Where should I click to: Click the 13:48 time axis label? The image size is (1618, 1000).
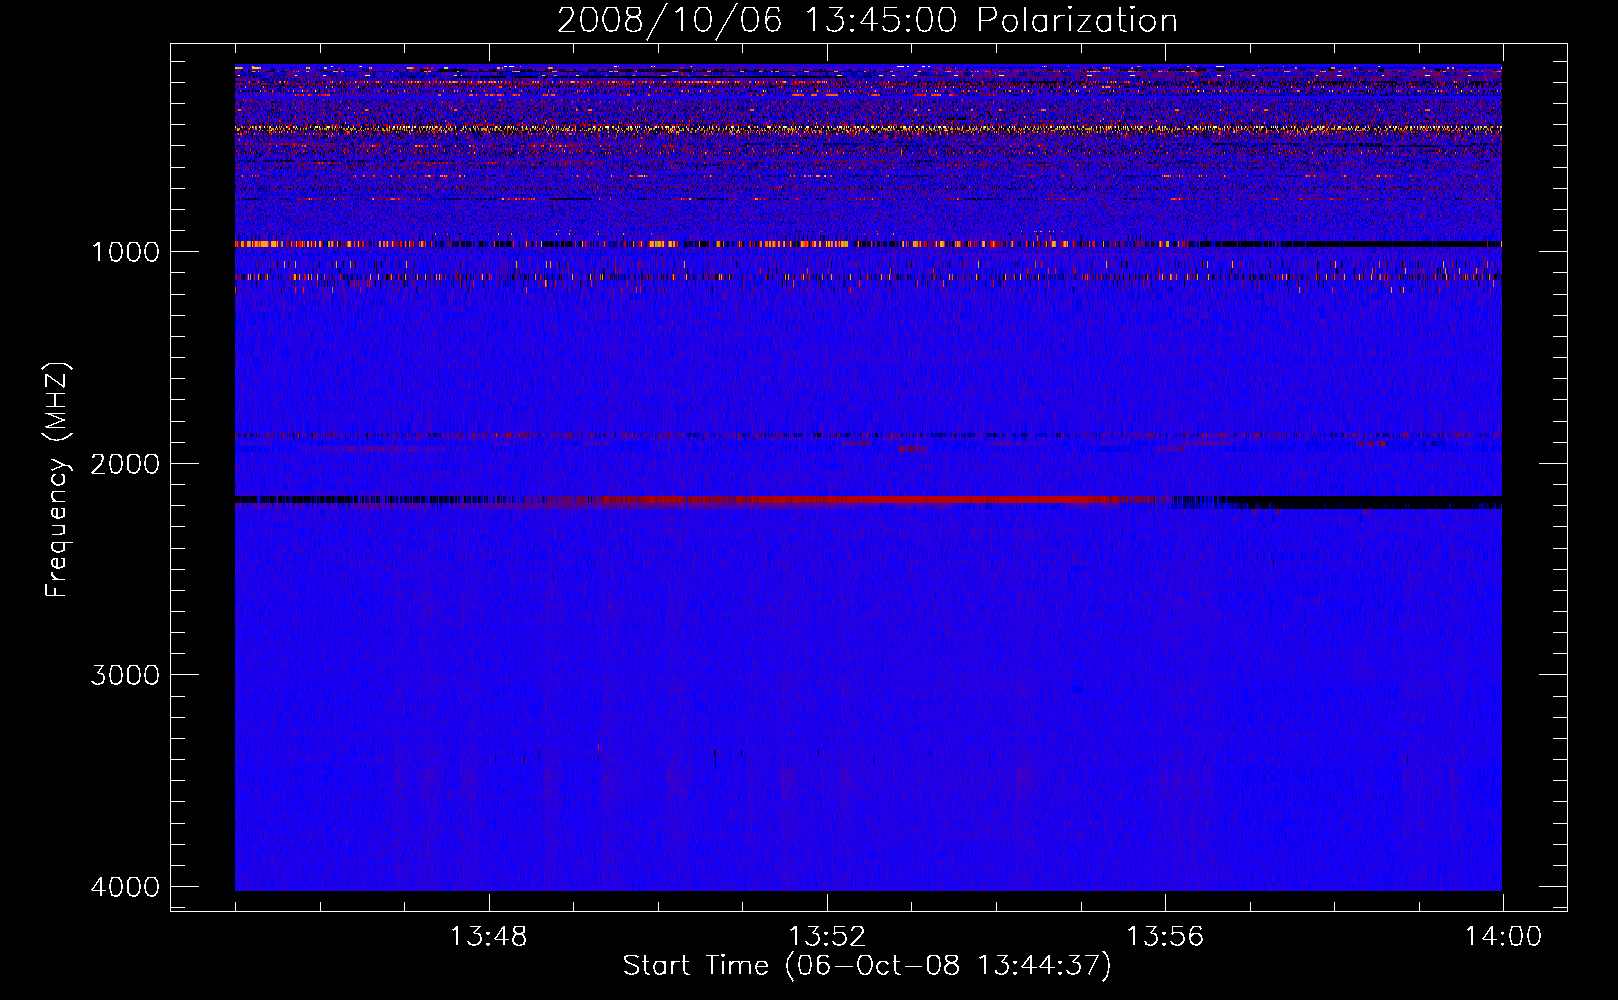click(488, 937)
